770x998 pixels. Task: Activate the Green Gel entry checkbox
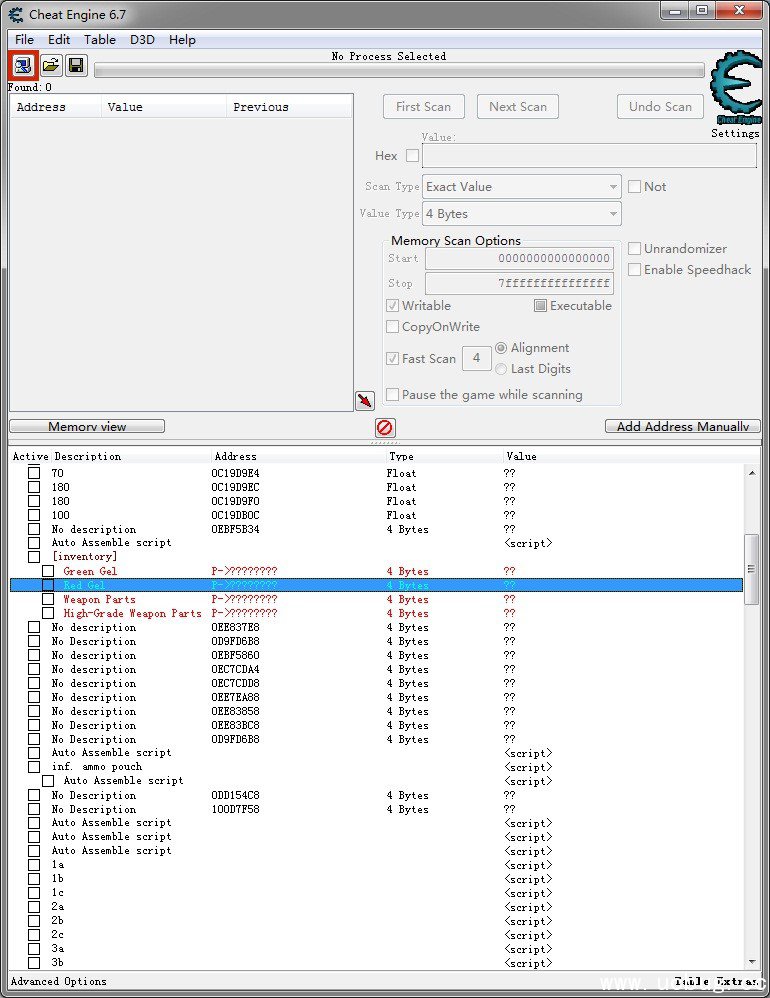(x=48, y=572)
